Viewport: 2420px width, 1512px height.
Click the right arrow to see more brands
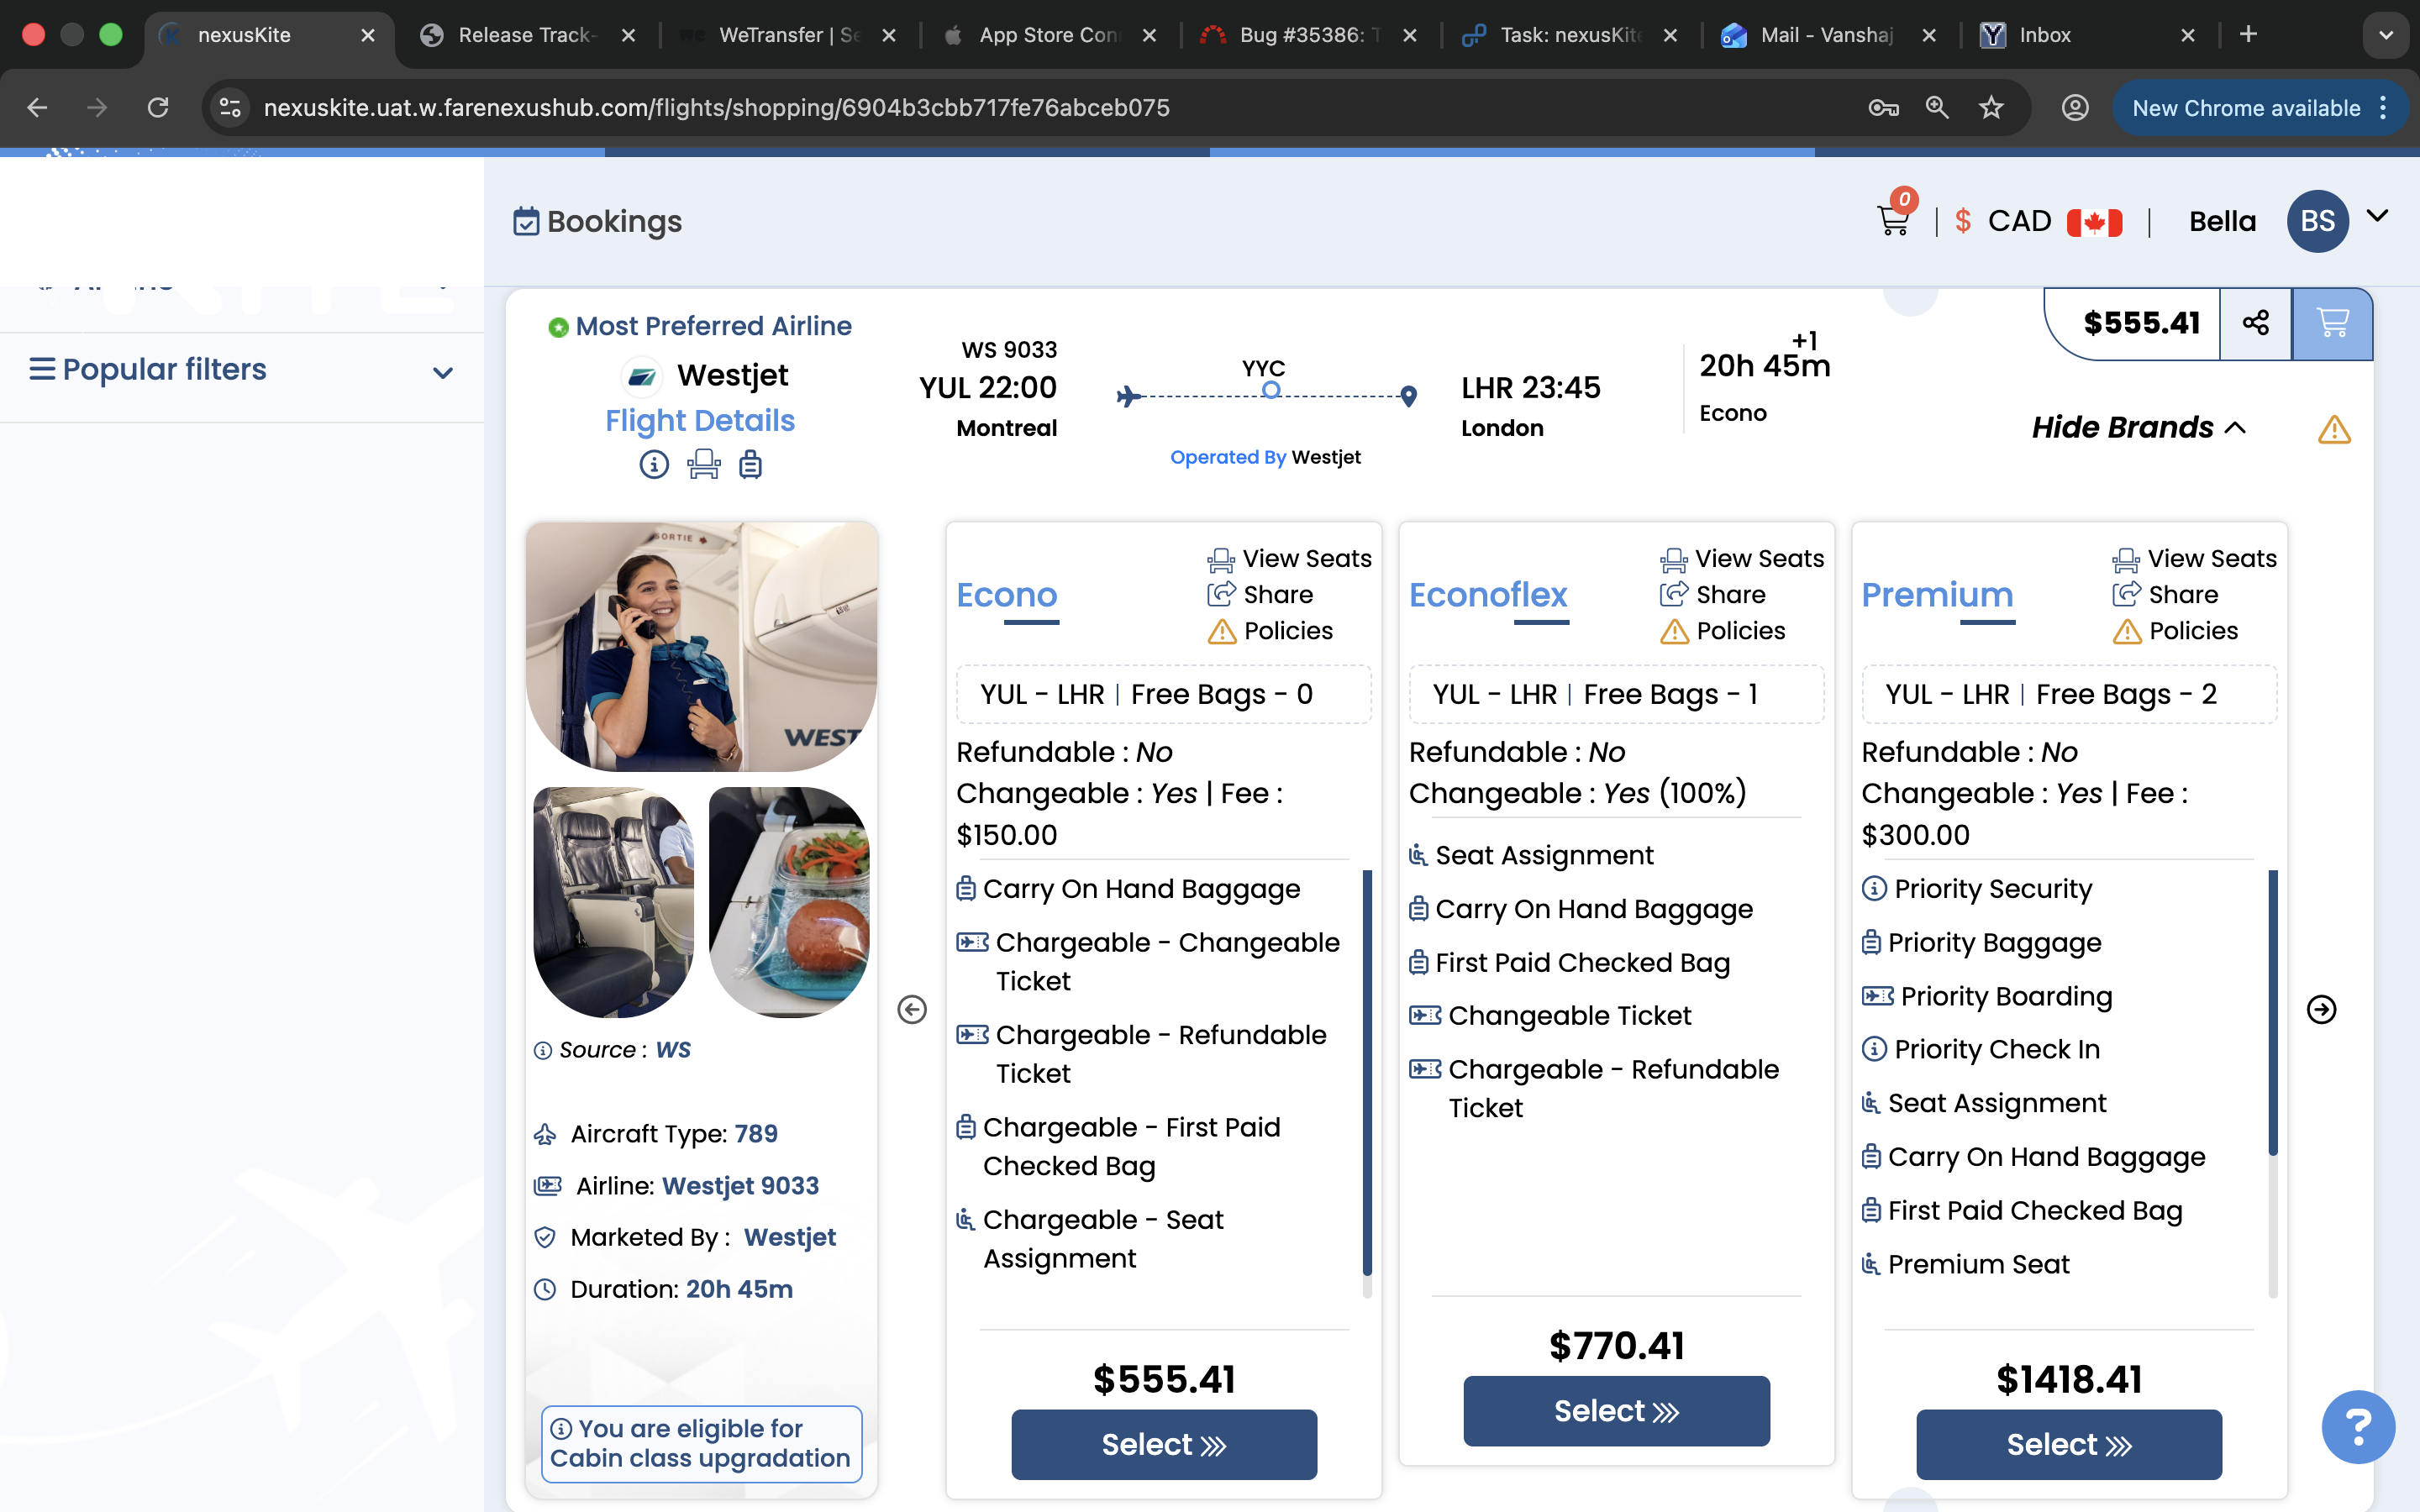[2321, 1009]
